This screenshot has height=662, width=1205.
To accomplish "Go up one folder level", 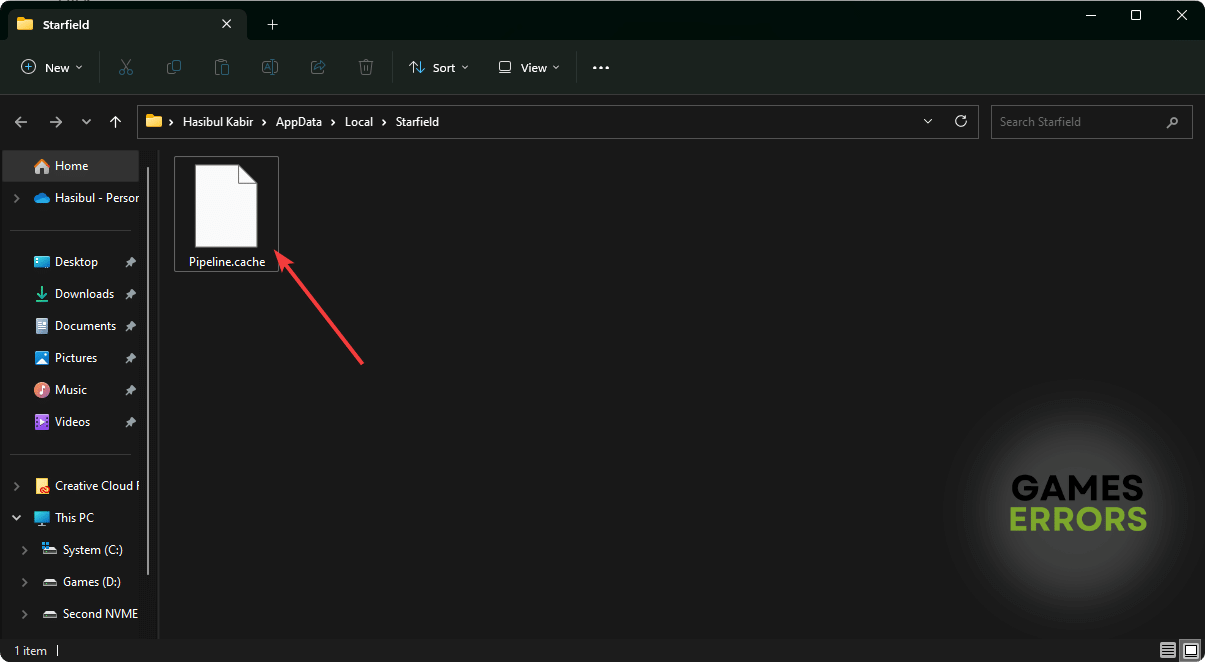I will click(116, 122).
